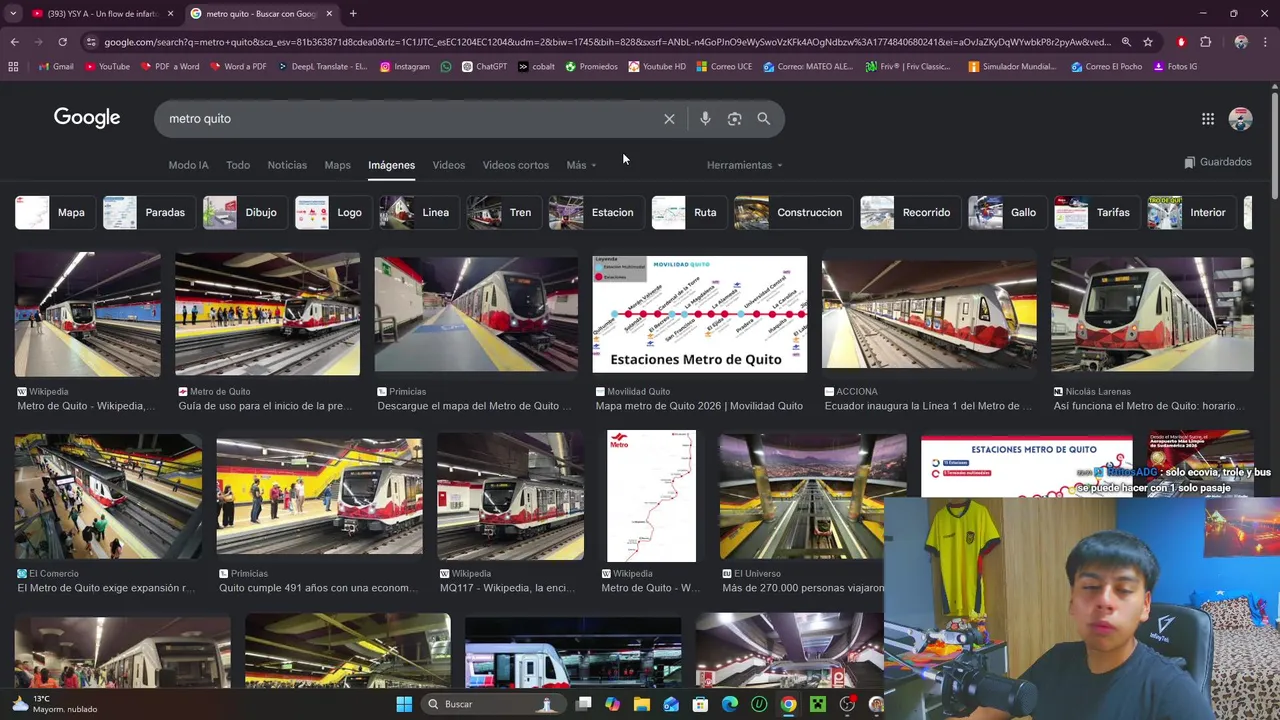This screenshot has height=720, width=1280.
Task: Filter images by the Mapa chip
Action: pyautogui.click(x=54, y=212)
